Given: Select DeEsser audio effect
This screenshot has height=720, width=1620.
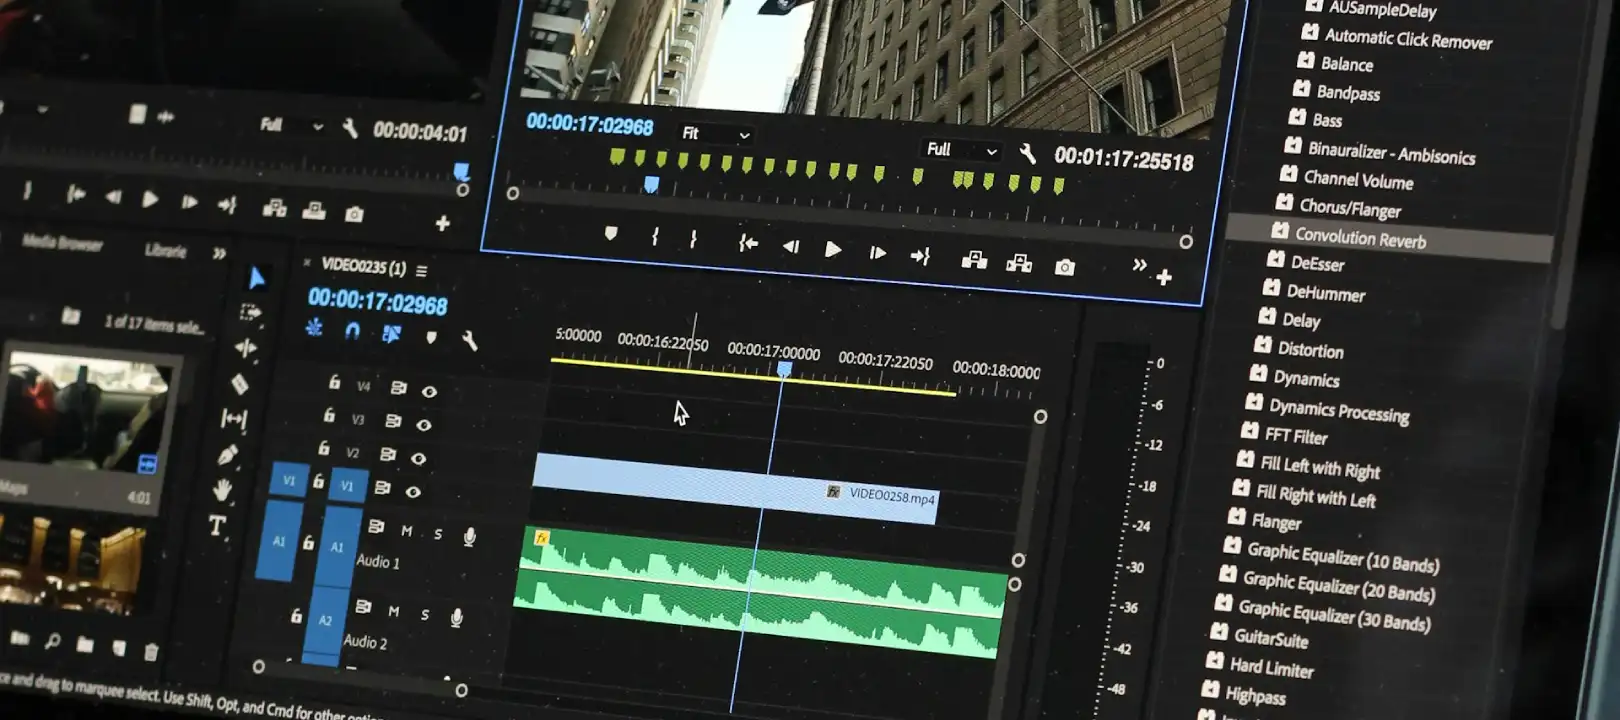Looking at the screenshot, I should (x=1317, y=264).
